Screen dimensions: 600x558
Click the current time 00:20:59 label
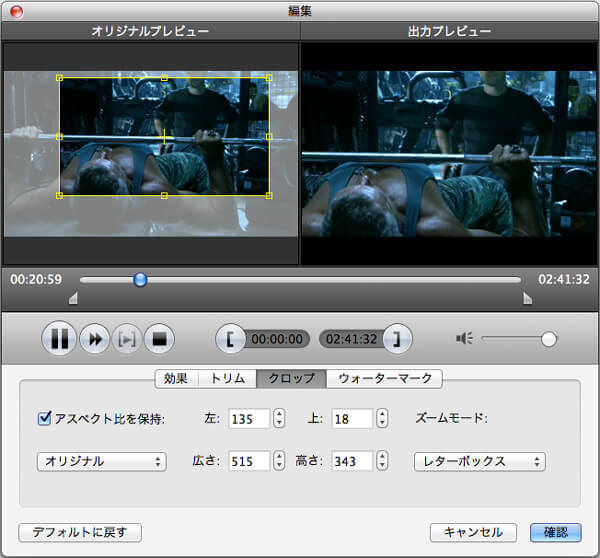pos(36,279)
